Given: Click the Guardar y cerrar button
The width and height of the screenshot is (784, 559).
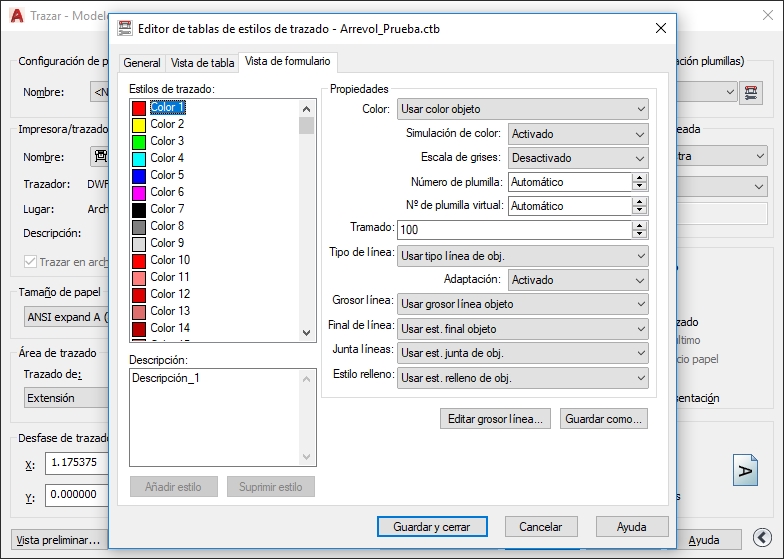Looking at the screenshot, I should 432,526.
